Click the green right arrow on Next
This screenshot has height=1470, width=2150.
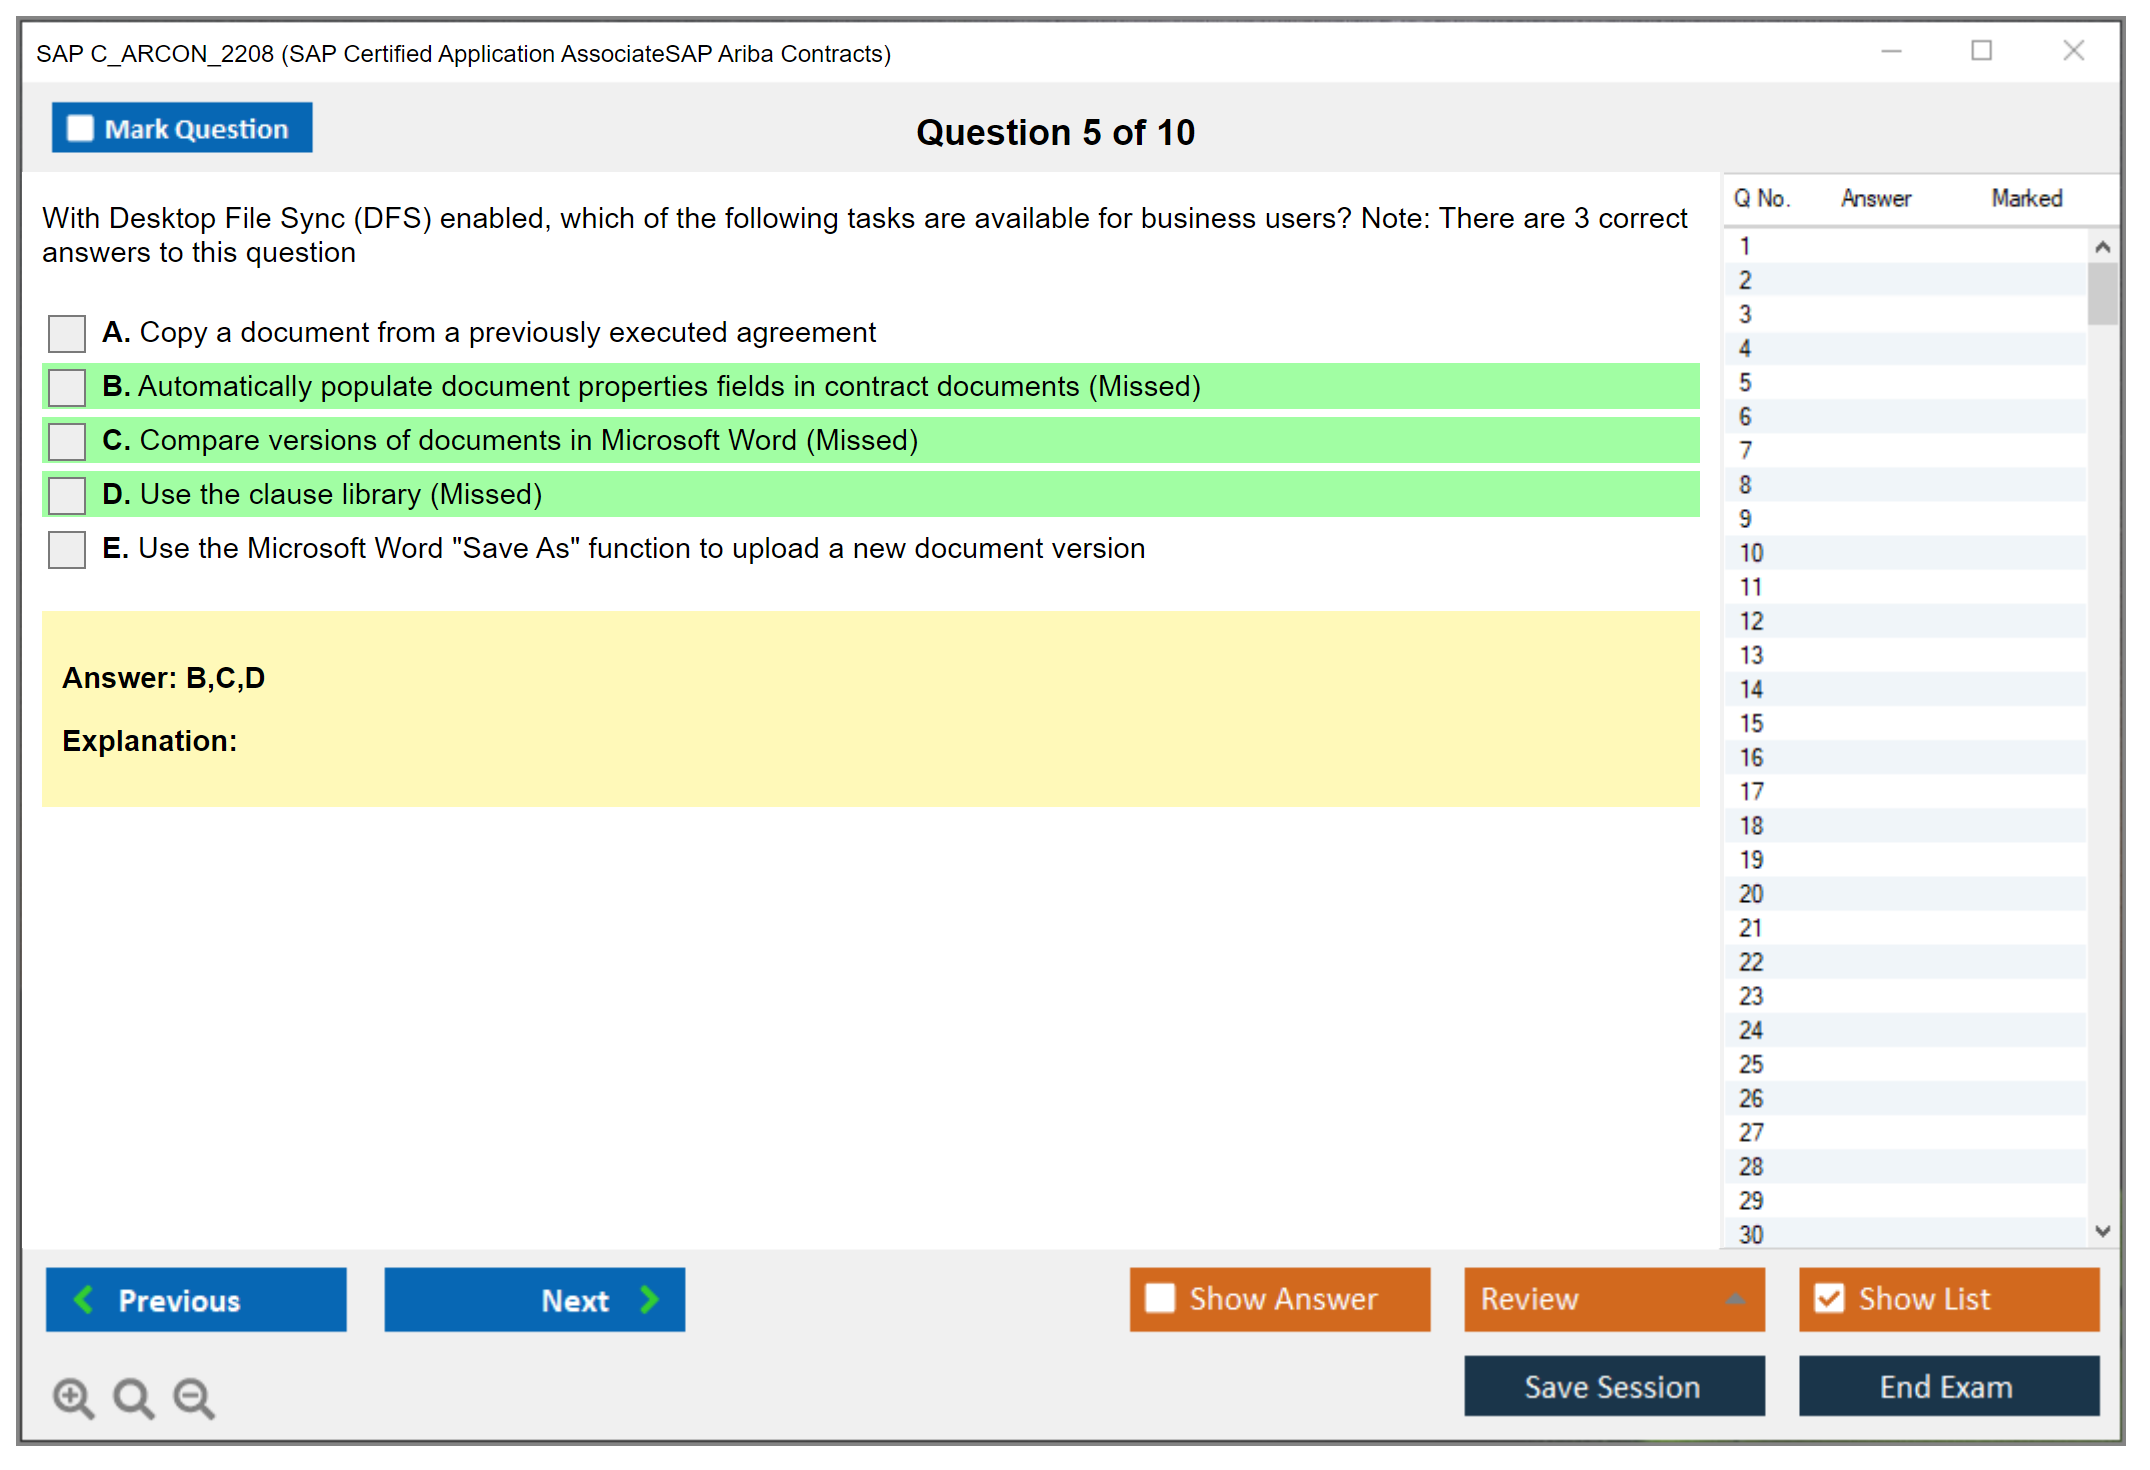click(x=649, y=1299)
